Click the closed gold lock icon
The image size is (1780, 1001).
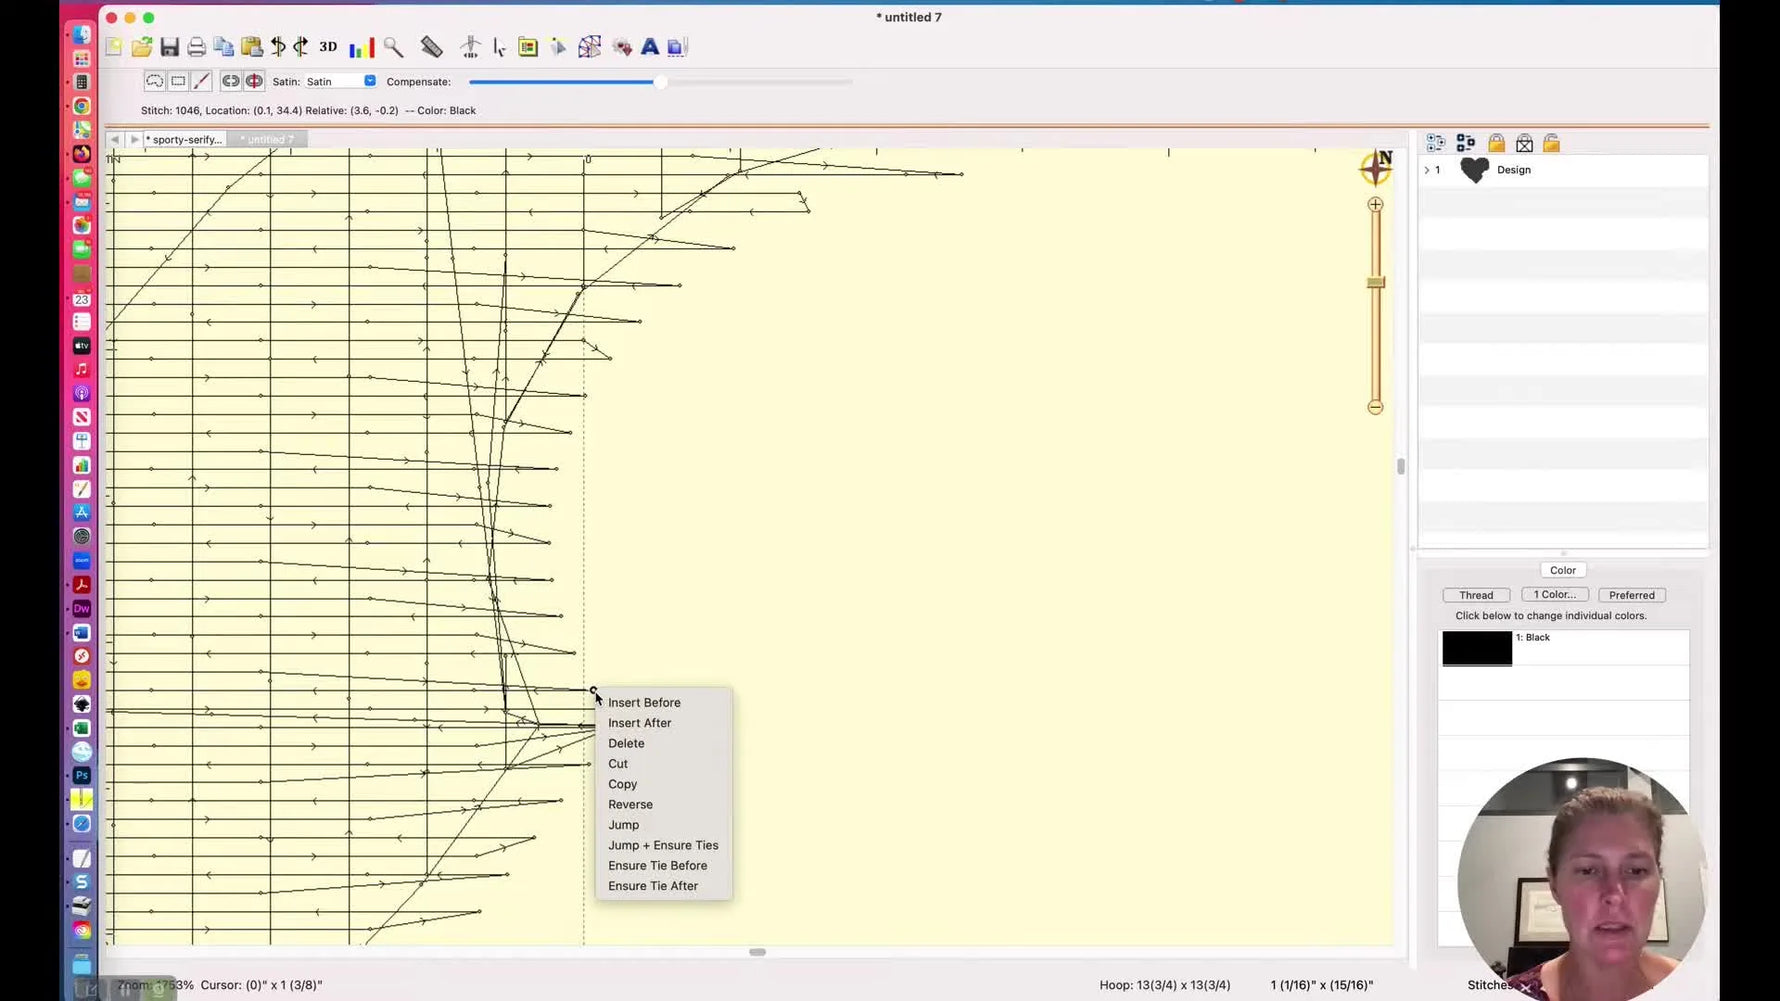(1496, 143)
